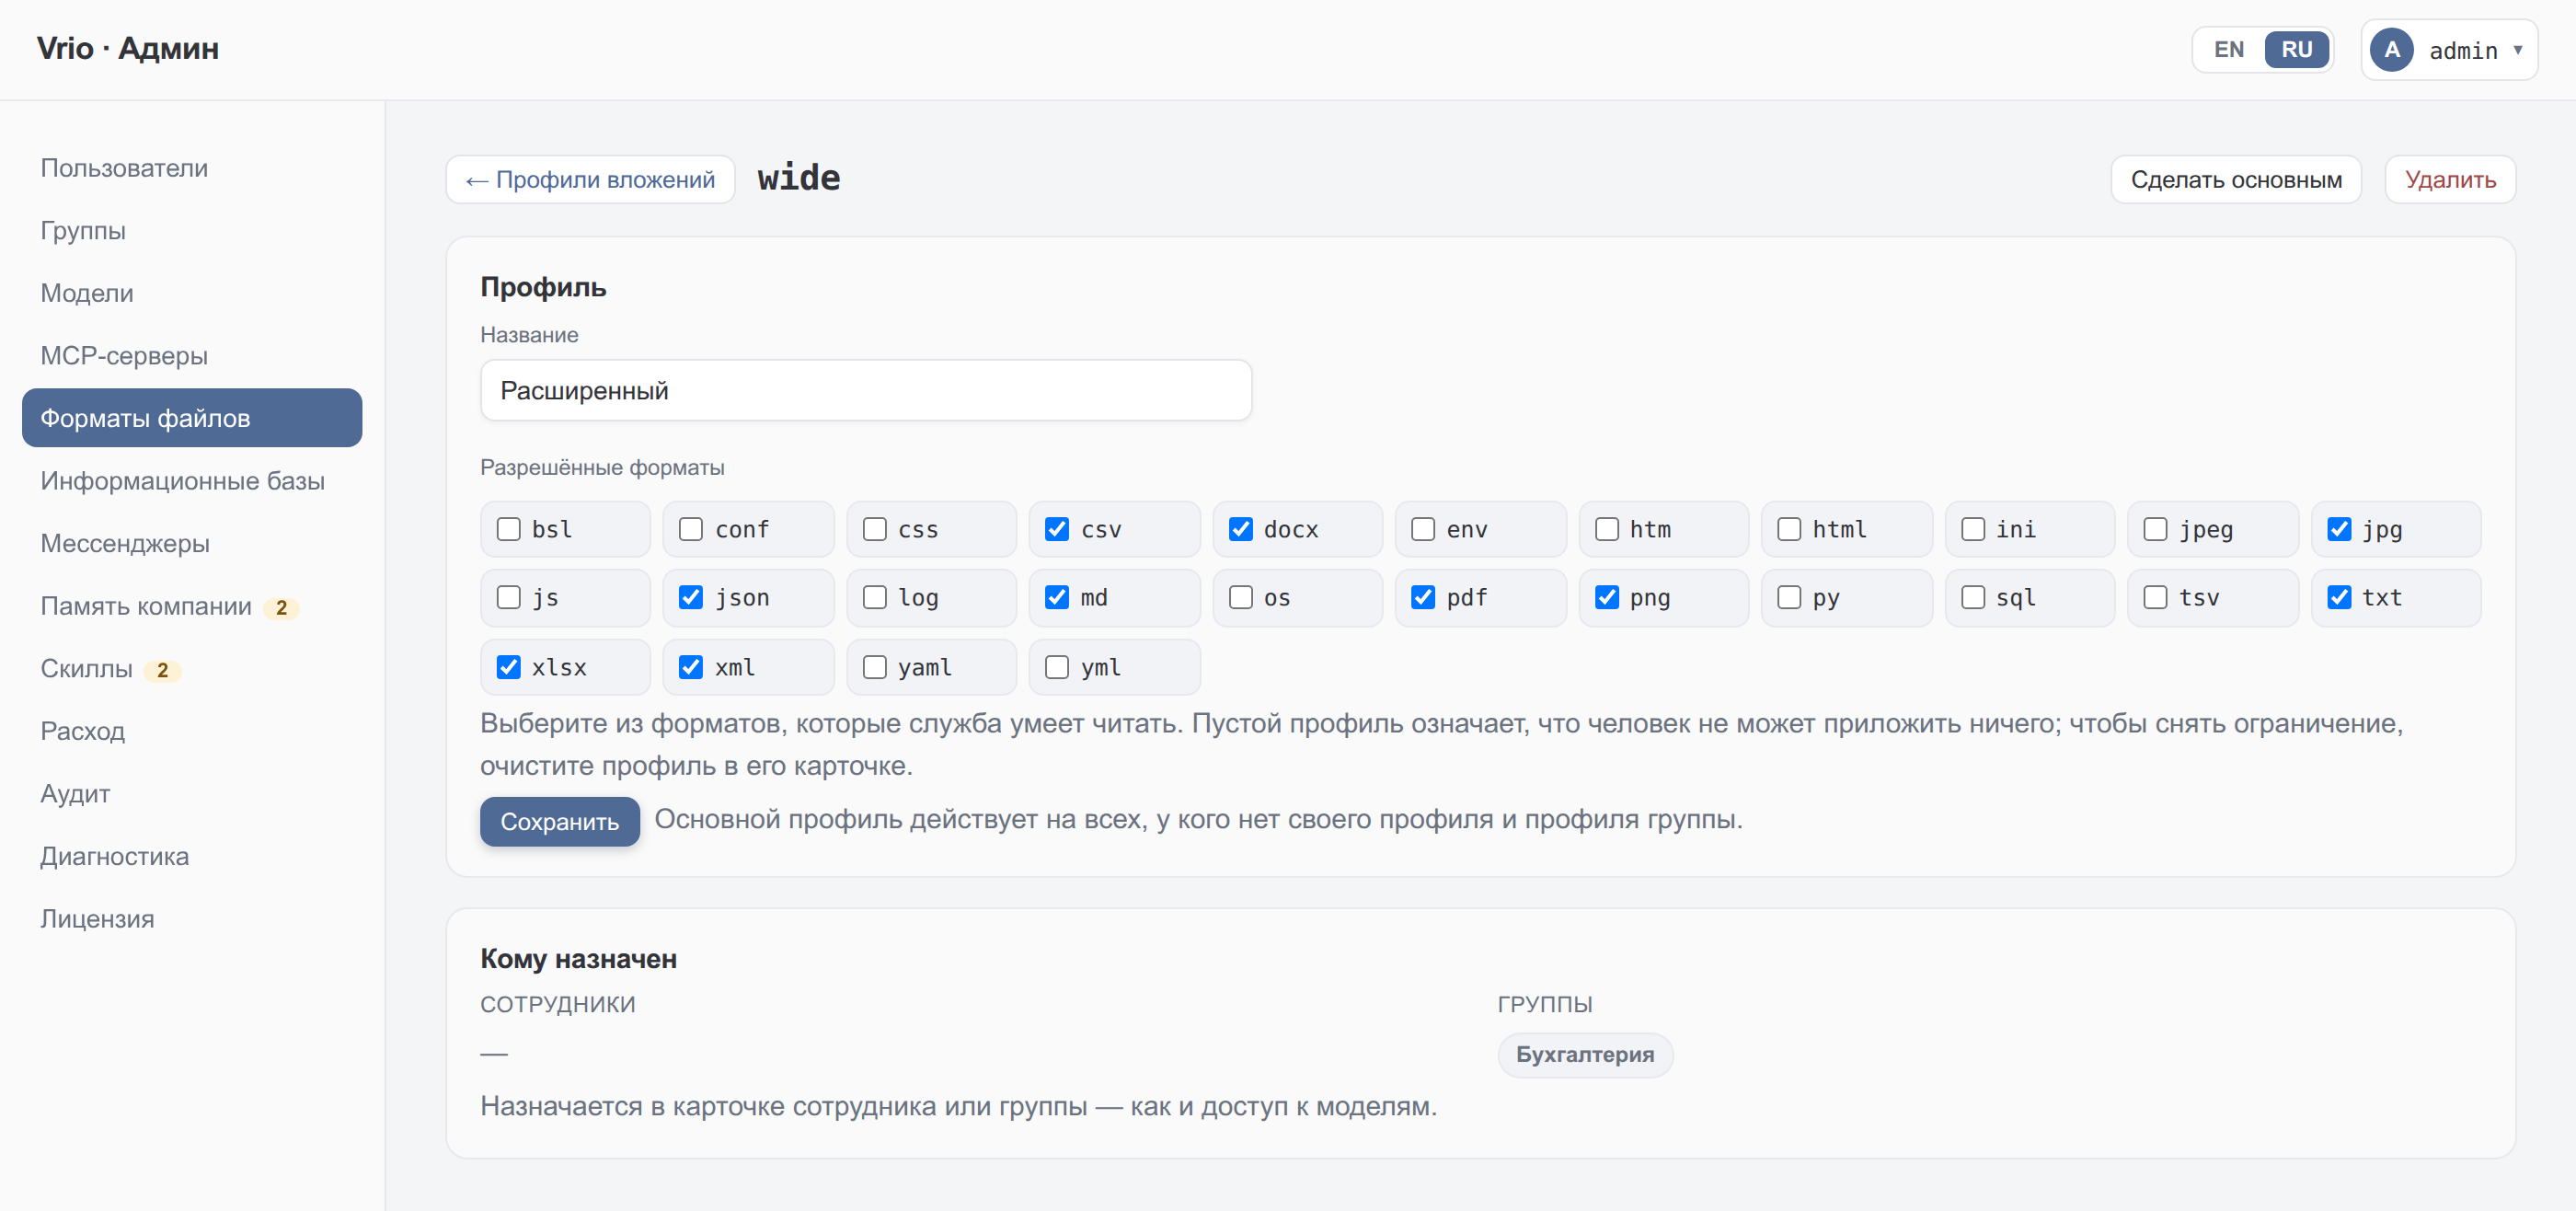Image resolution: width=2576 pixels, height=1211 pixels.
Task: Open Аудит in the sidebar
Action: (x=192, y=793)
